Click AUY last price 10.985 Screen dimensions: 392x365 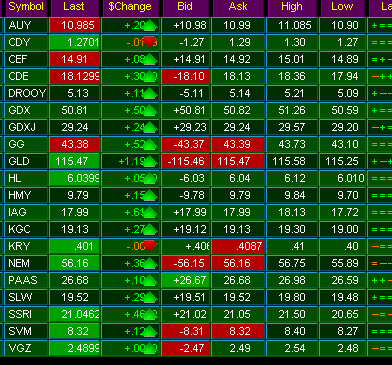(74, 25)
